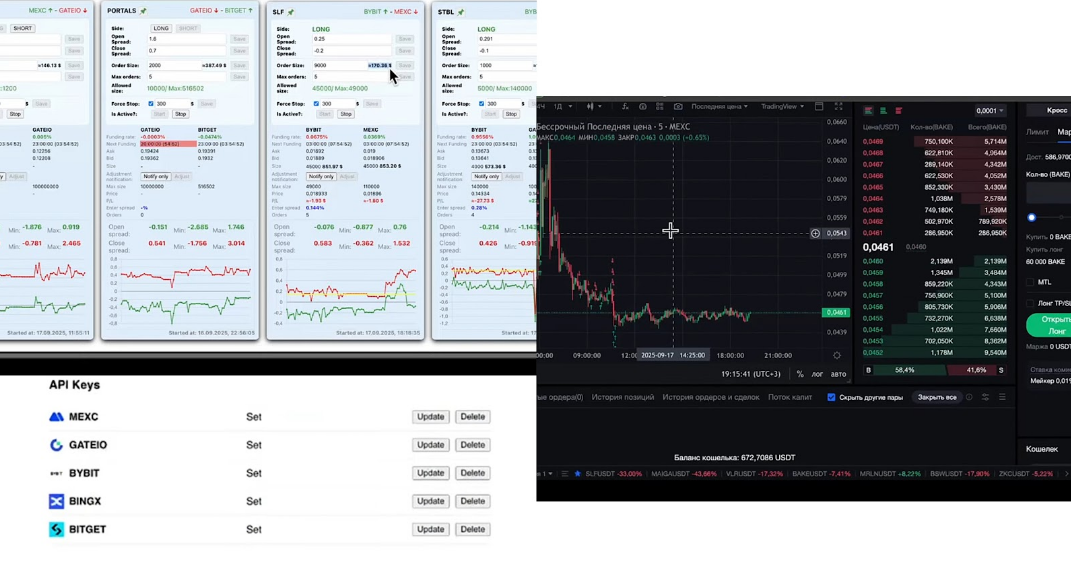
Task: Click Delete button for GATEIO key
Action: [x=473, y=445]
